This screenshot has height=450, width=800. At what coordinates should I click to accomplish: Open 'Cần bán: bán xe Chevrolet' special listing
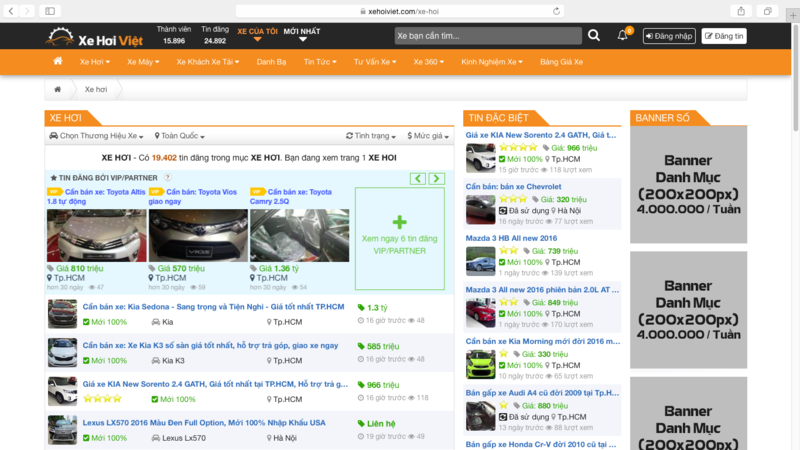pyautogui.click(x=513, y=187)
